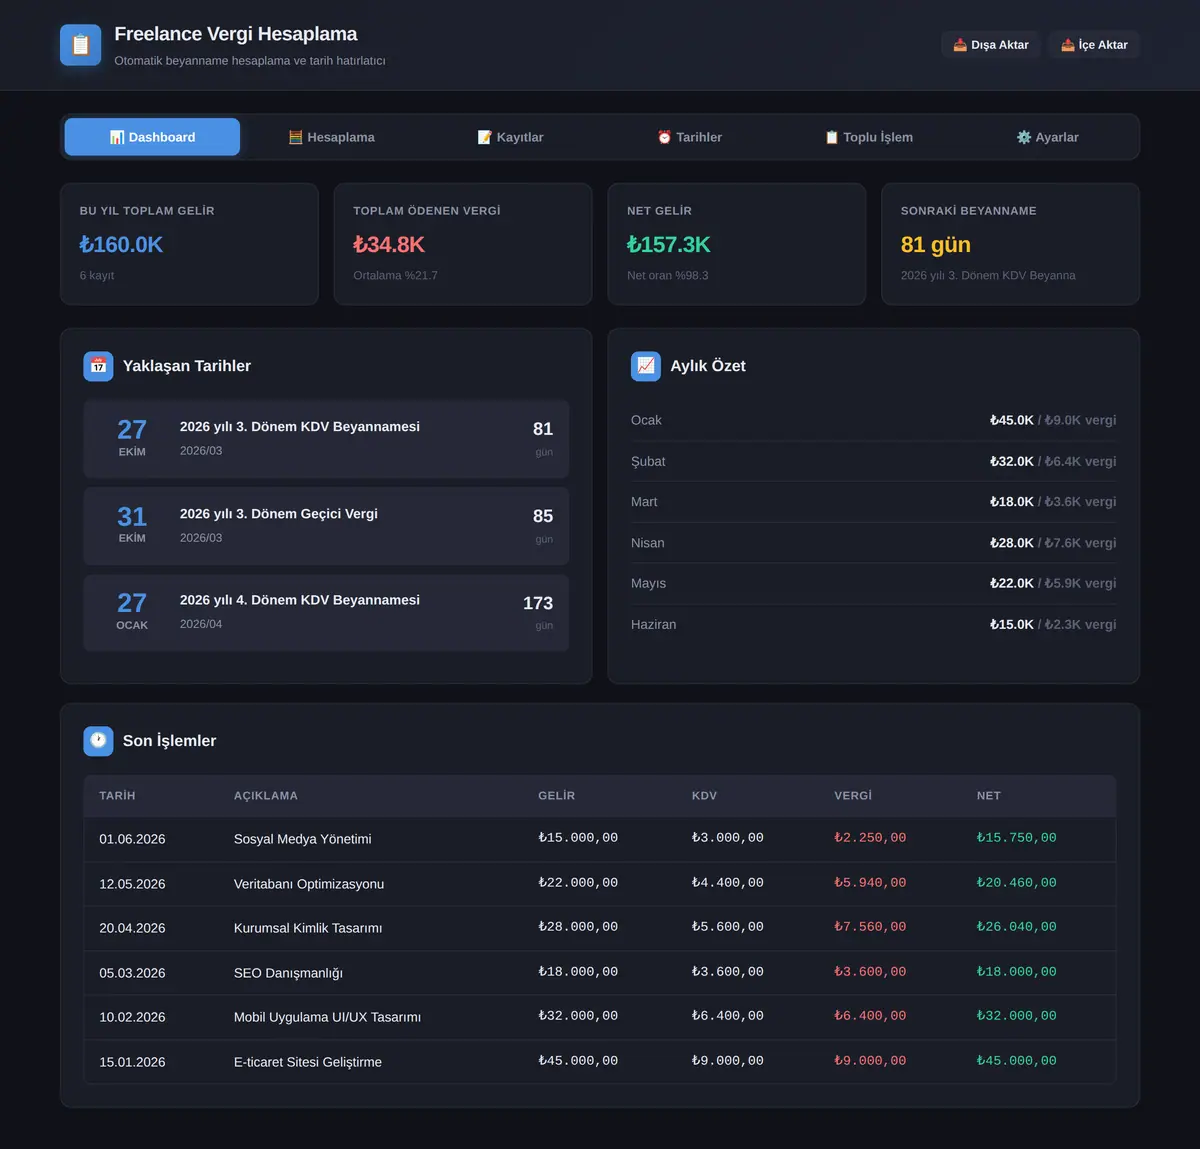Click the Veritabanı Optimizasyonu transaction
The height and width of the screenshot is (1149, 1200).
(600, 884)
